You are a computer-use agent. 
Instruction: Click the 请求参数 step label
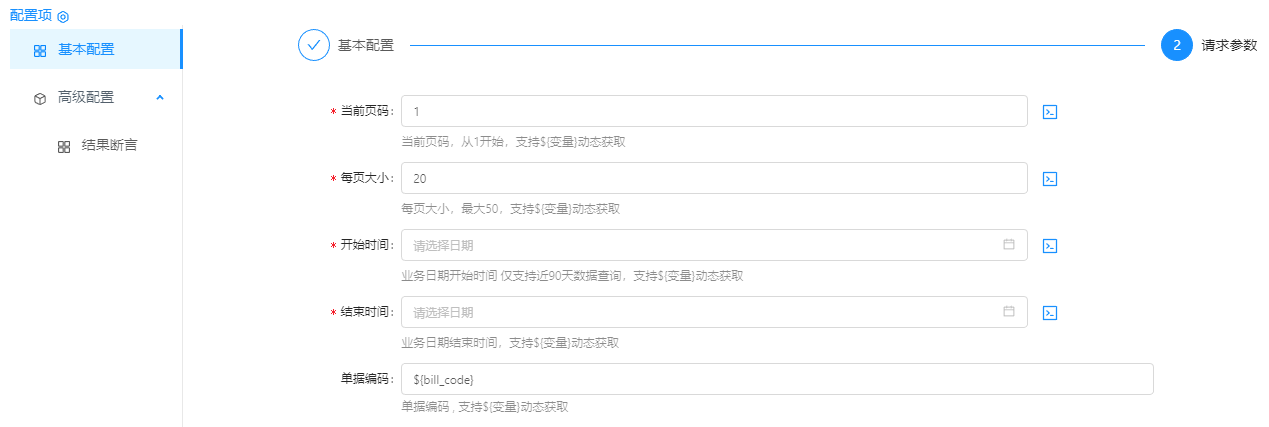coord(1229,45)
